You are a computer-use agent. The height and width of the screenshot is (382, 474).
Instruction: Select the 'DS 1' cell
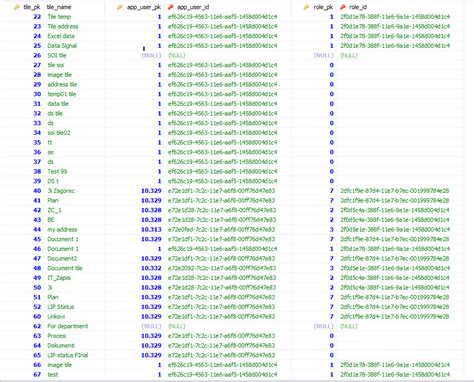53,181
